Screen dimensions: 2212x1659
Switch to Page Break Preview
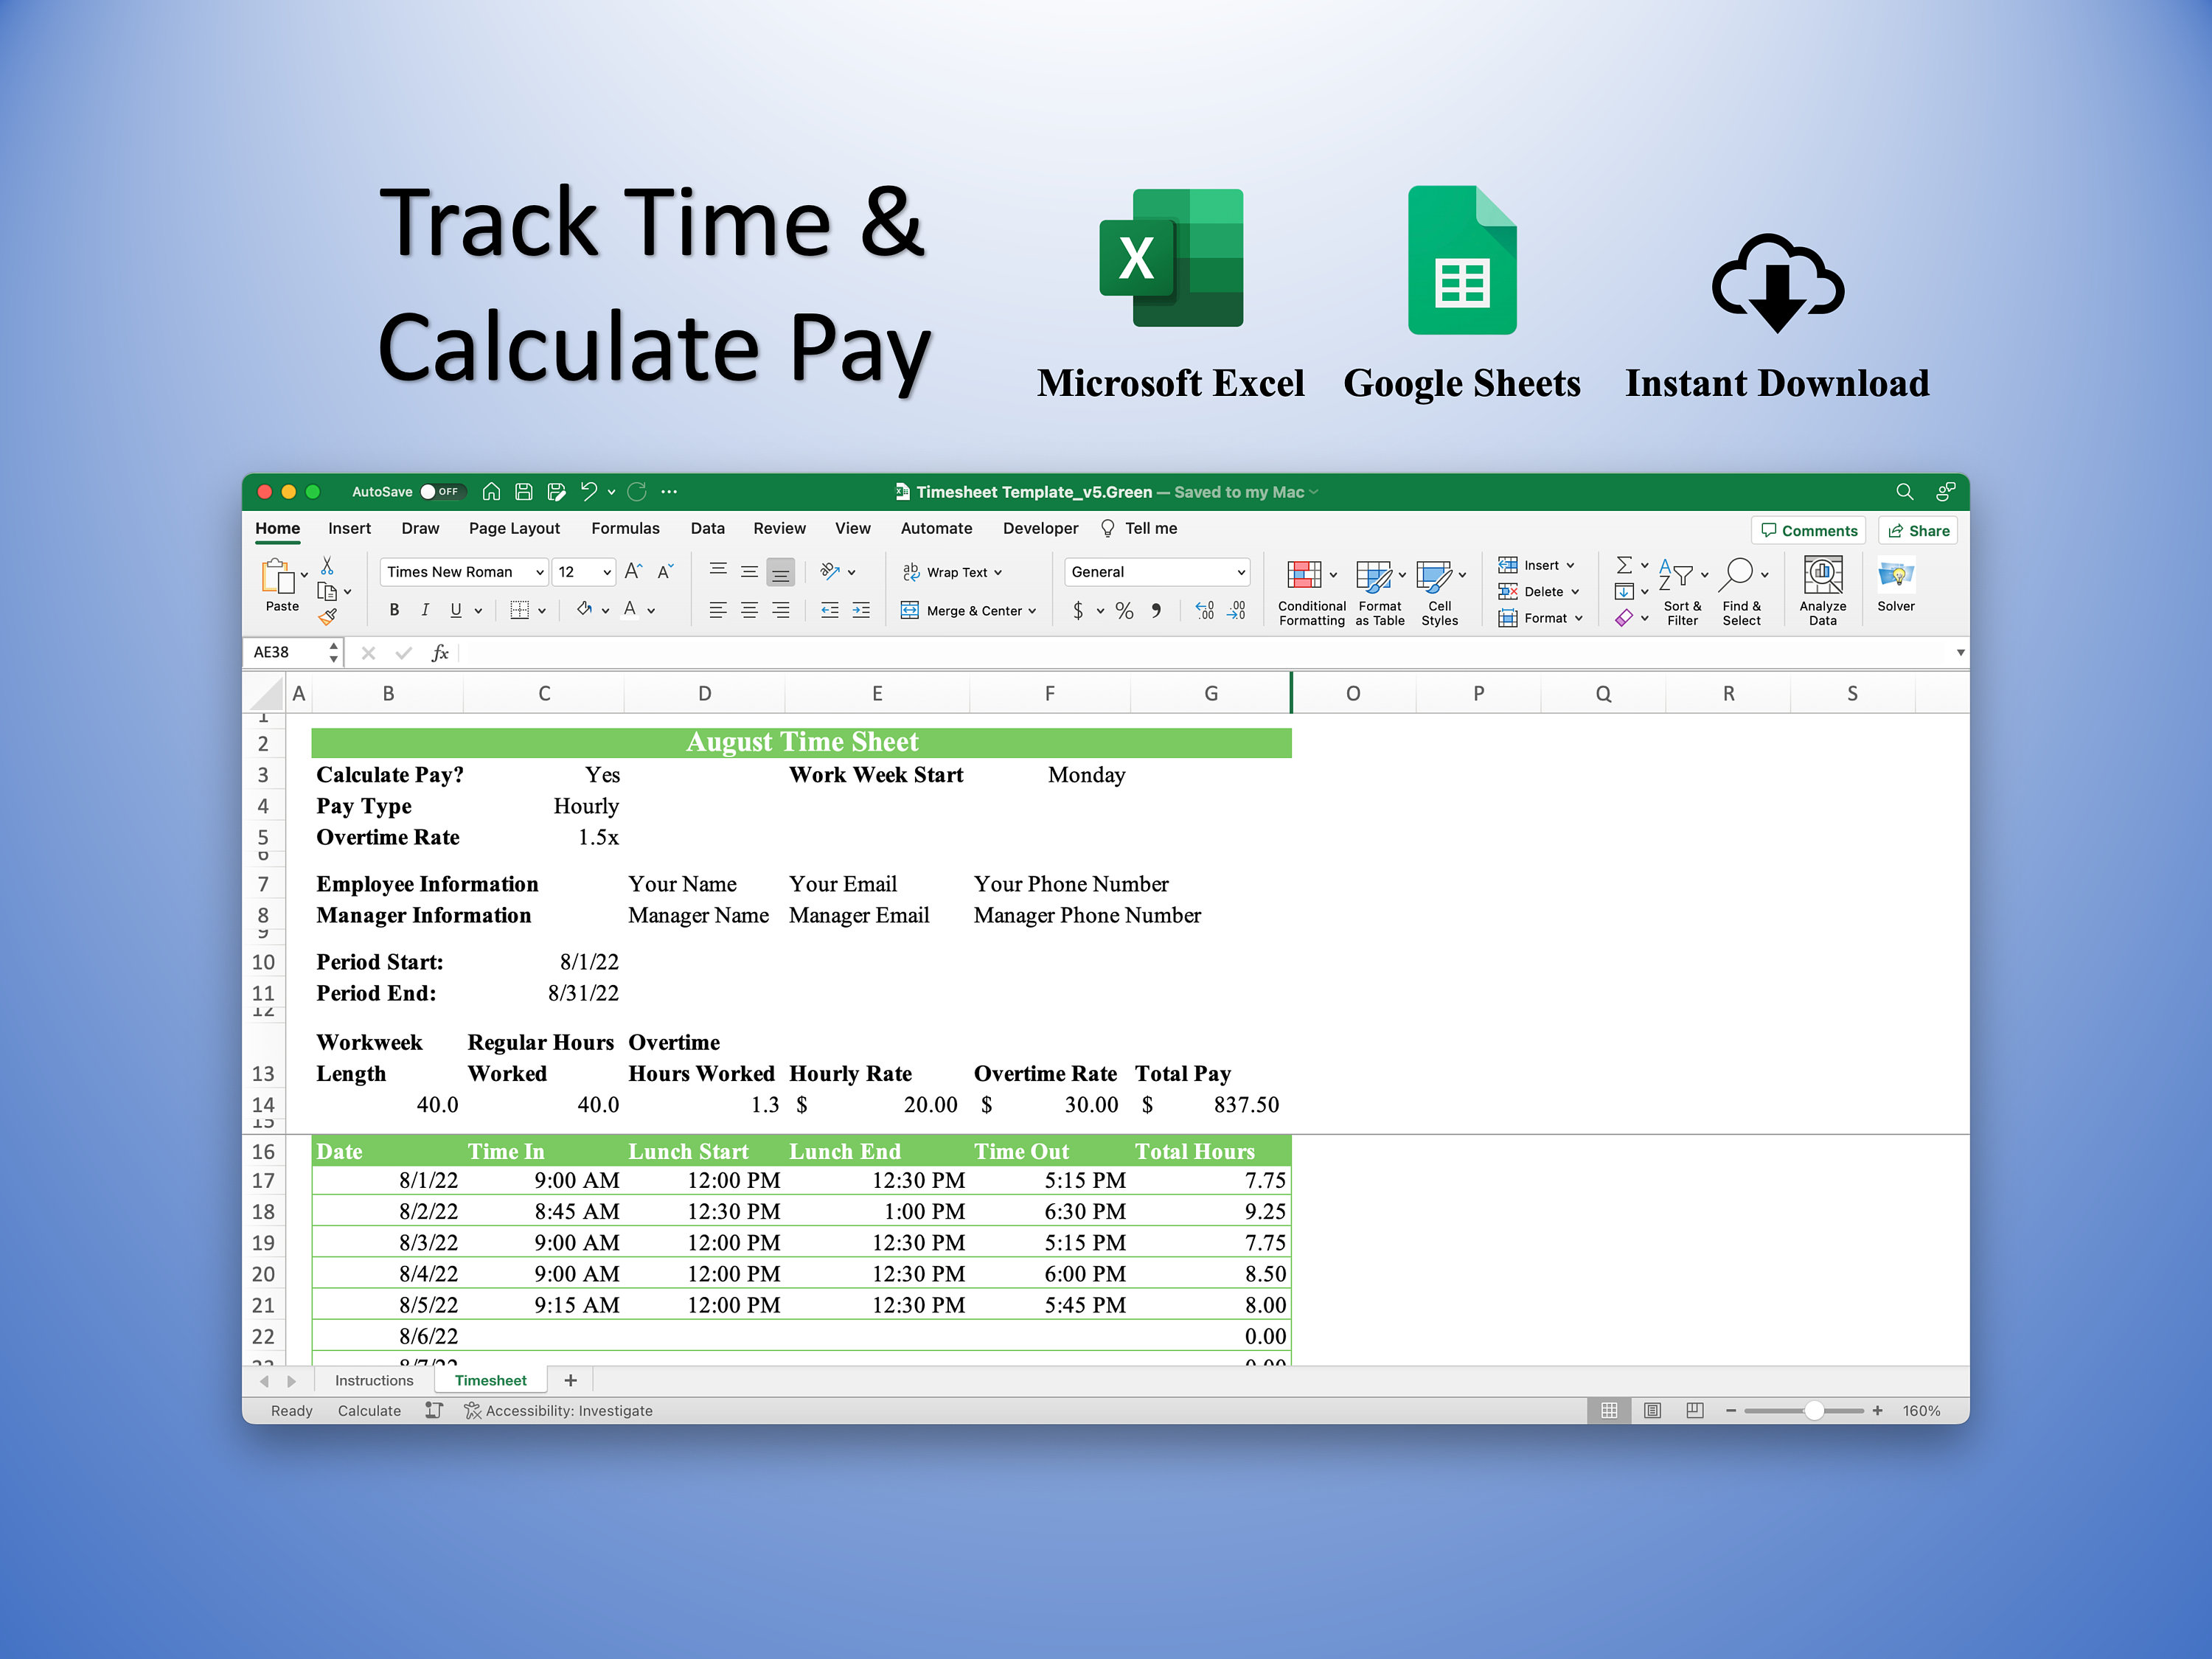coord(1694,1410)
